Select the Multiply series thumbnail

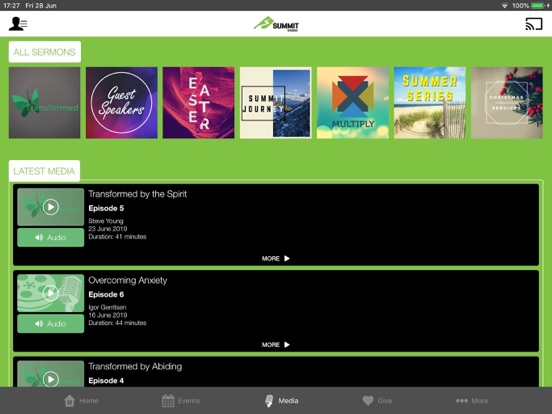353,103
